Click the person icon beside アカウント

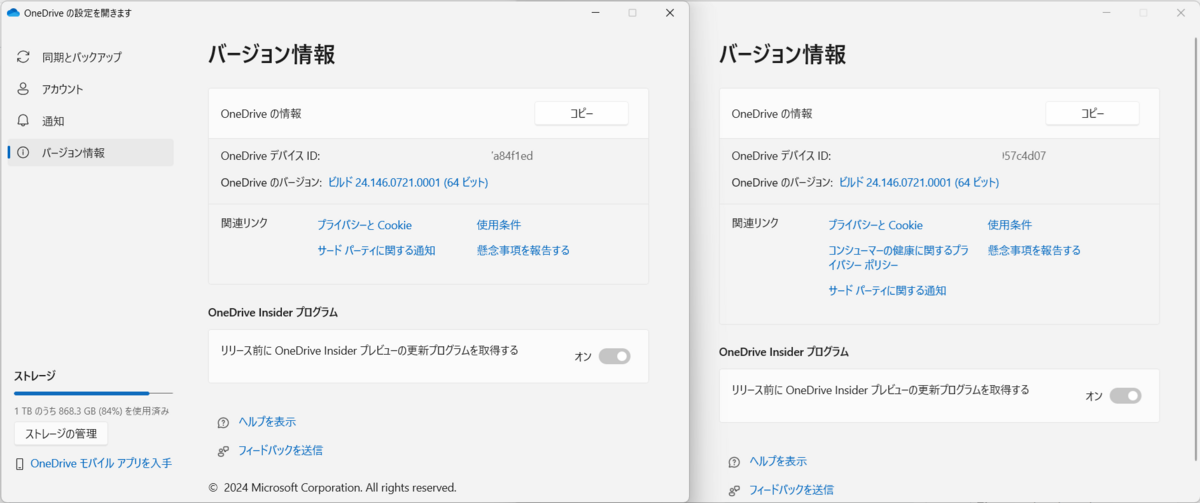(x=23, y=89)
